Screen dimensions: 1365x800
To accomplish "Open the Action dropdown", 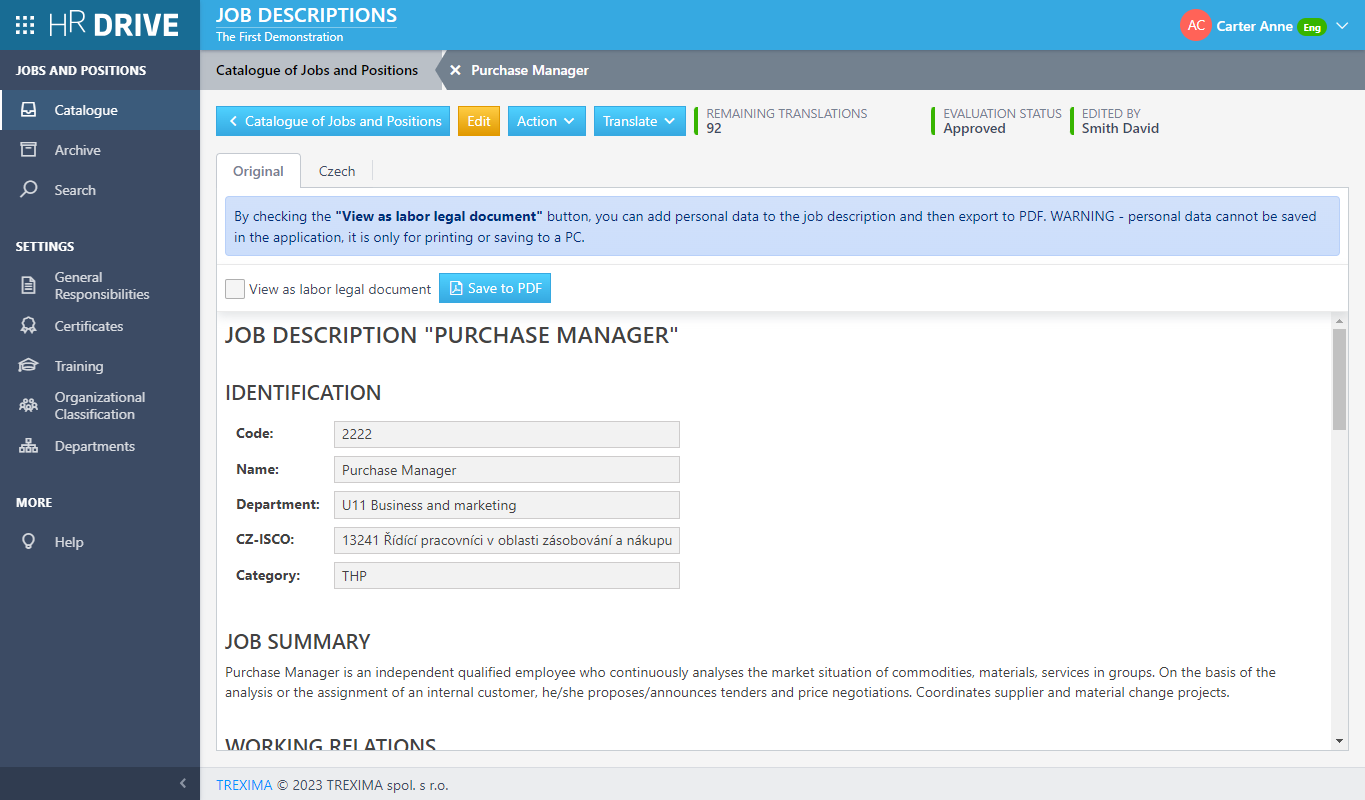I will pyautogui.click(x=546, y=121).
